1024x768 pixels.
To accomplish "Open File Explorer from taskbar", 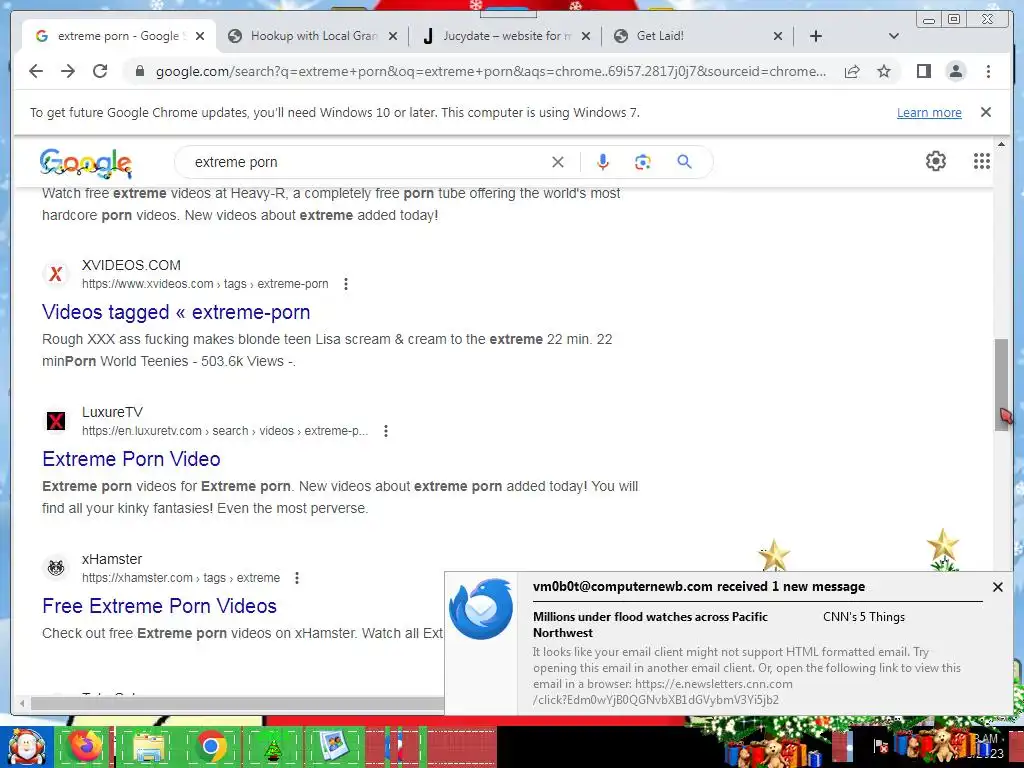I will tap(148, 746).
